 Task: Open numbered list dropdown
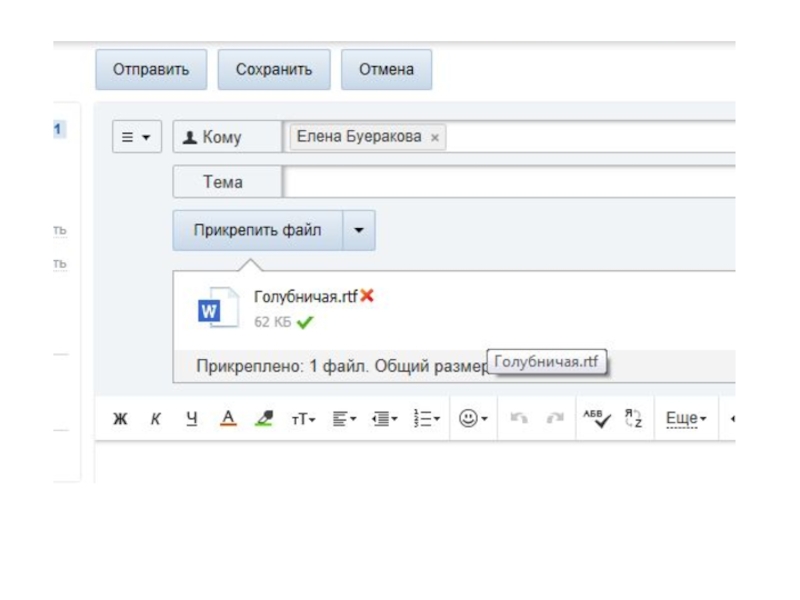tap(427, 419)
